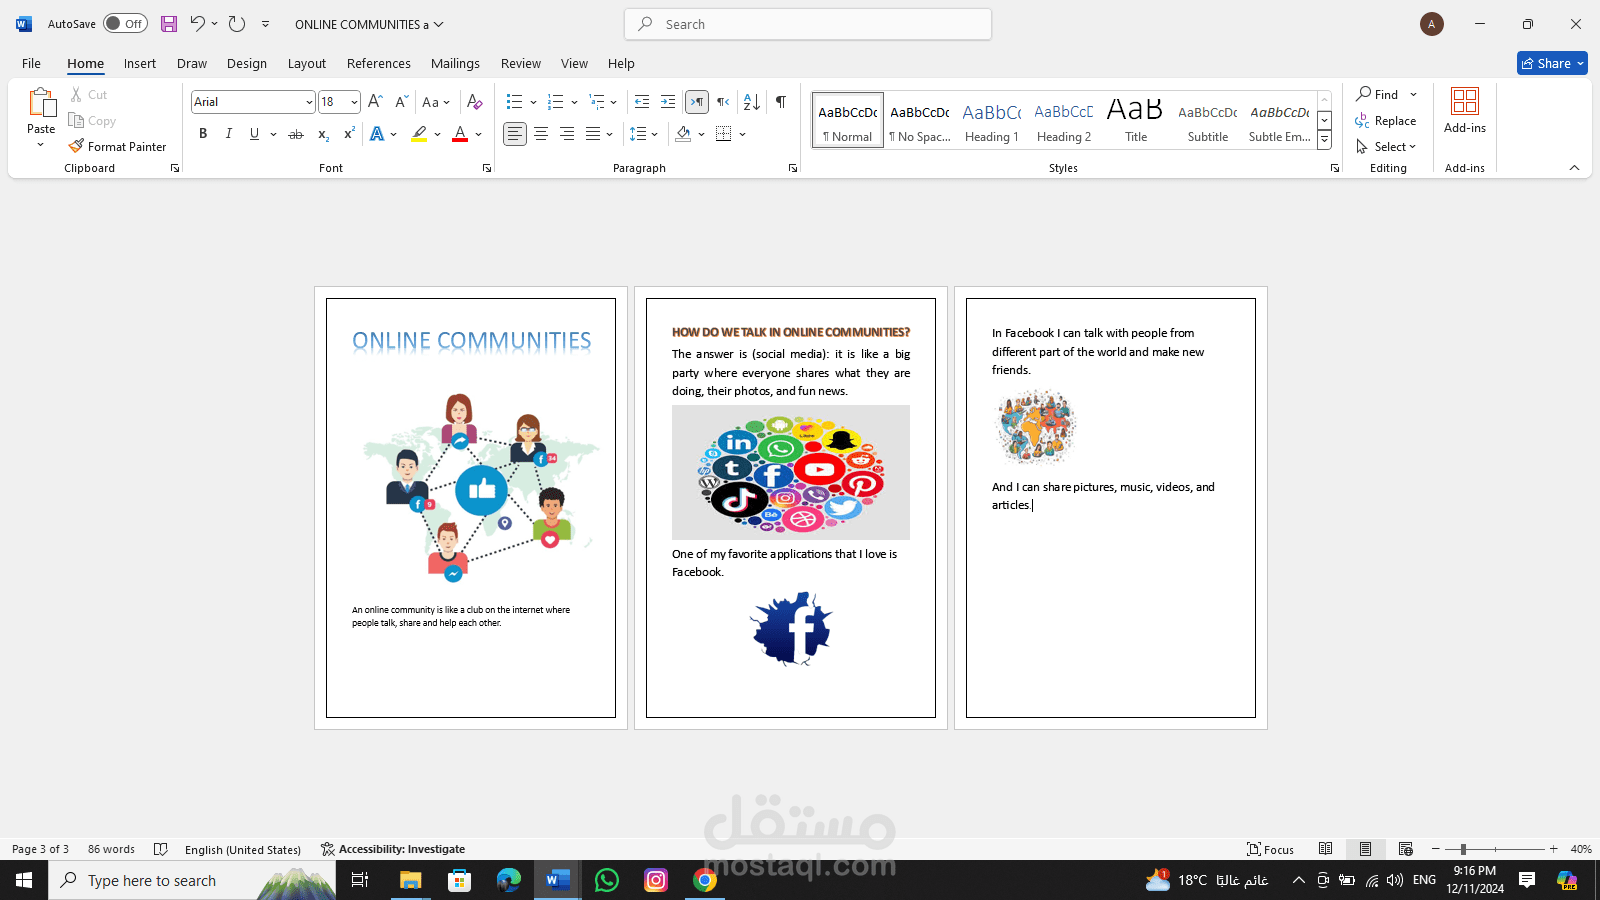
Task: Open Add-ins from the ribbon
Action: pyautogui.click(x=1465, y=111)
